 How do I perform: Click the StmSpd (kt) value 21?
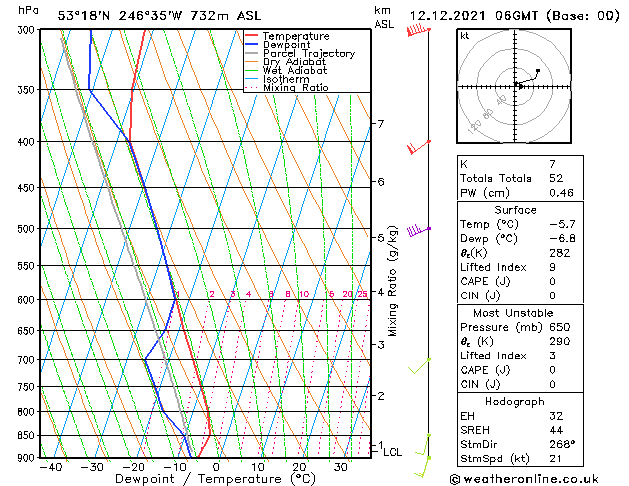[x=556, y=458]
